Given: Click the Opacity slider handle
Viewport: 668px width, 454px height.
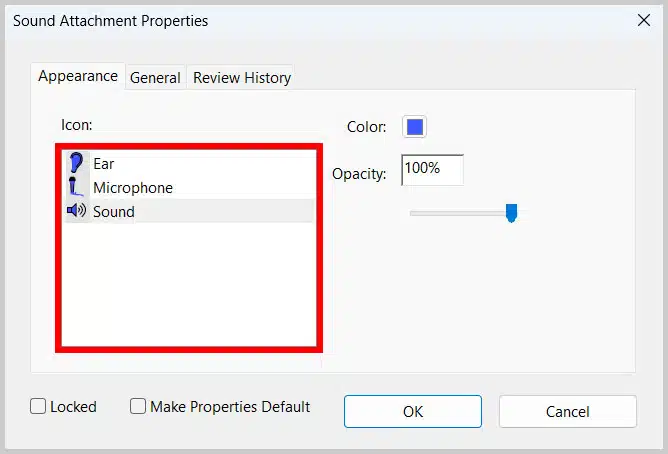Looking at the screenshot, I should tap(511, 213).
